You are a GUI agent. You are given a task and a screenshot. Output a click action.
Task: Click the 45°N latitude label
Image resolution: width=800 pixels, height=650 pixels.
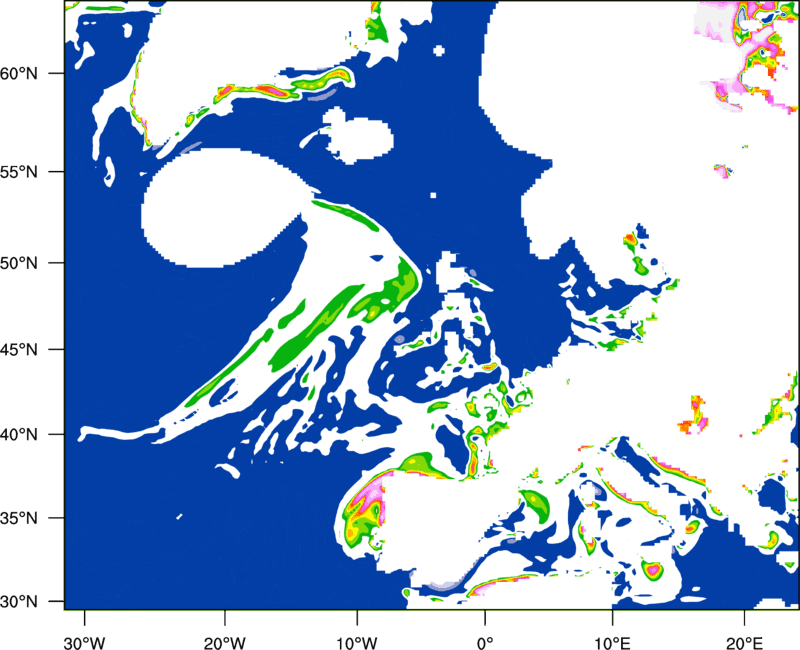tap(19, 350)
